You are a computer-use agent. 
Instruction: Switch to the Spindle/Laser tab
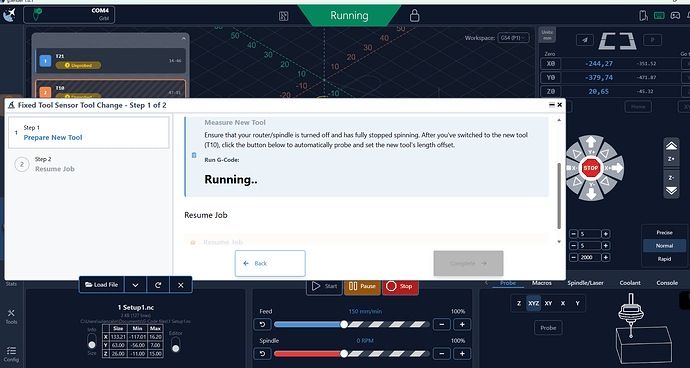(585, 283)
